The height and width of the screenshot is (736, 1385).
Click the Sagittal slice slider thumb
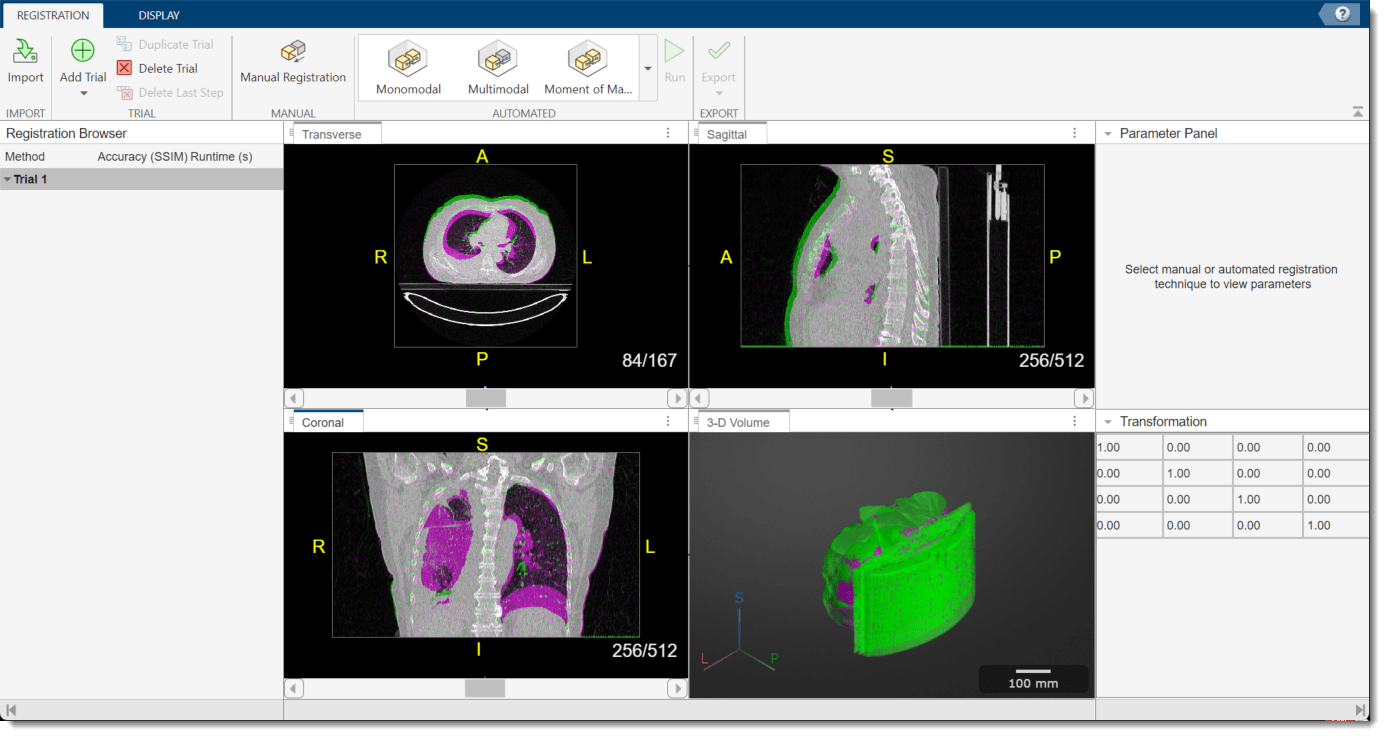pos(892,398)
